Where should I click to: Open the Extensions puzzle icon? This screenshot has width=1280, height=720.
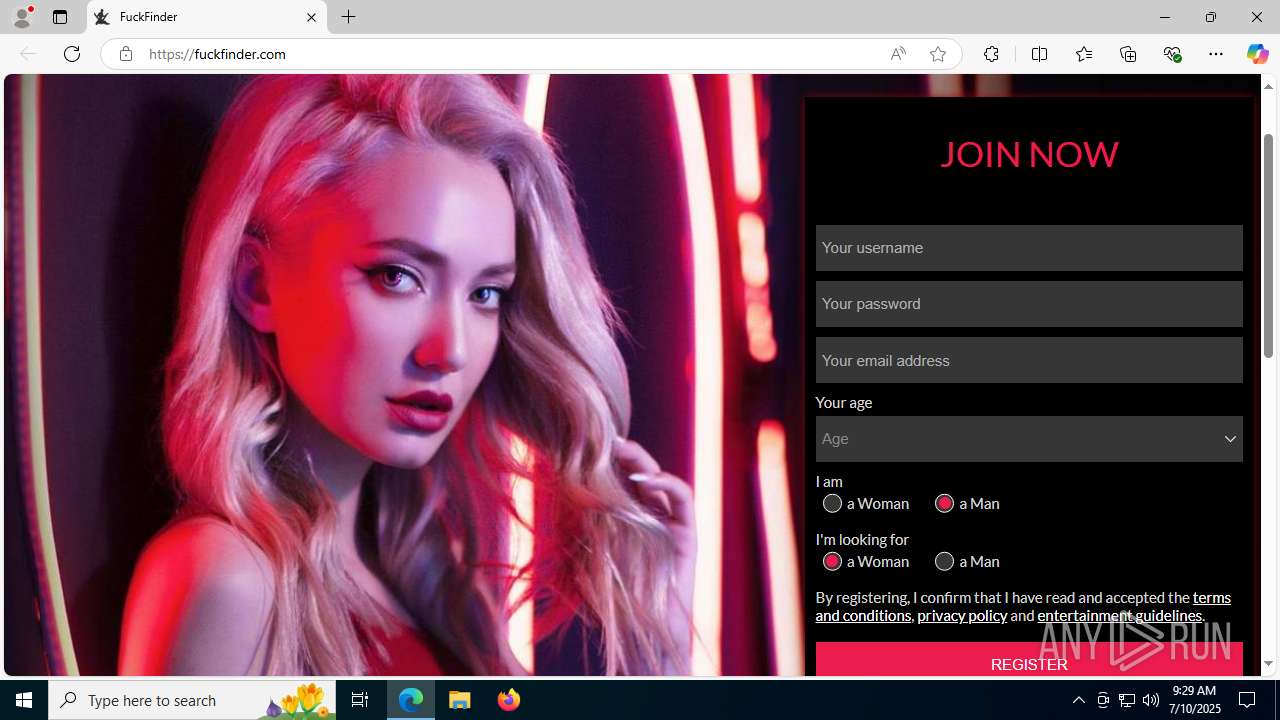tap(991, 54)
